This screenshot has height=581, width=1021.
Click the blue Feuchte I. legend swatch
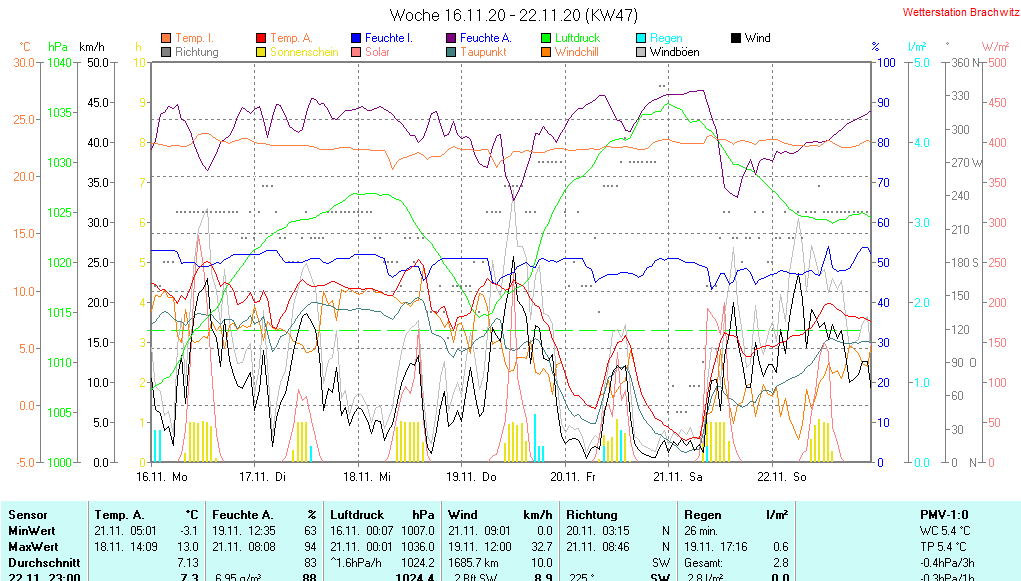tap(356, 38)
